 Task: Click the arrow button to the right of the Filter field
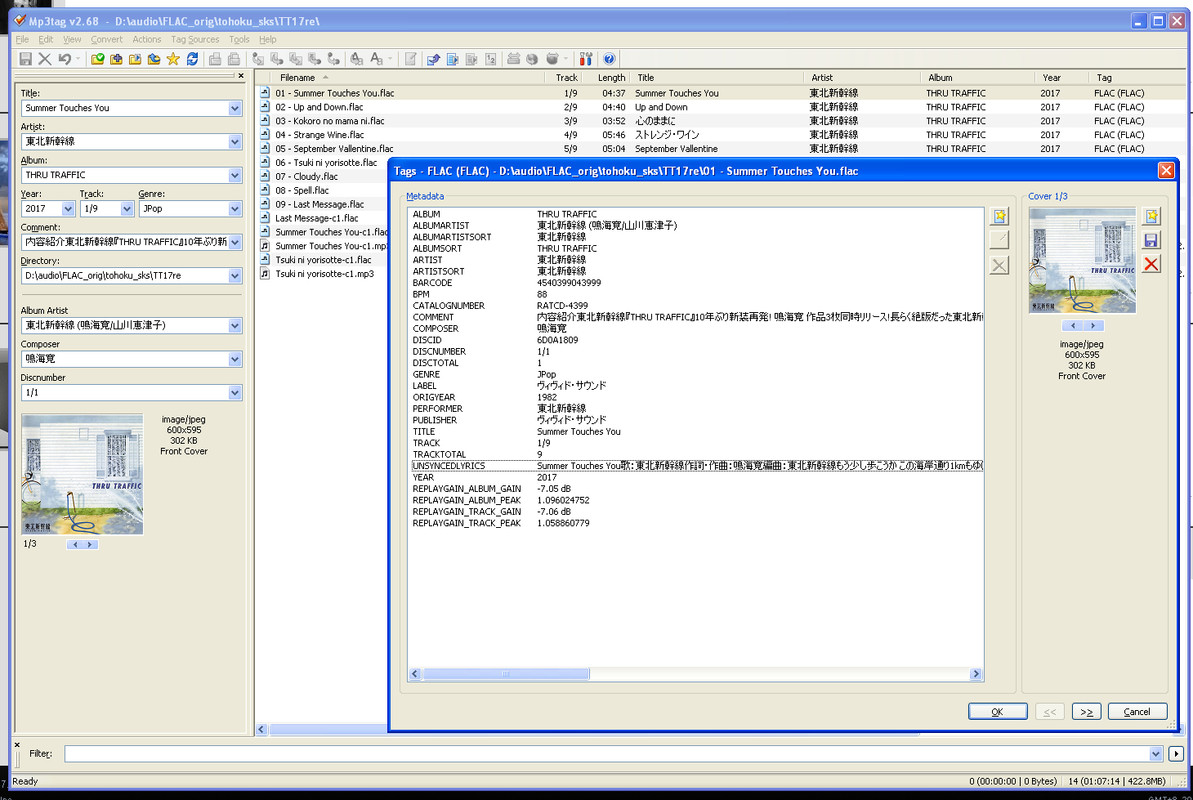point(1176,754)
